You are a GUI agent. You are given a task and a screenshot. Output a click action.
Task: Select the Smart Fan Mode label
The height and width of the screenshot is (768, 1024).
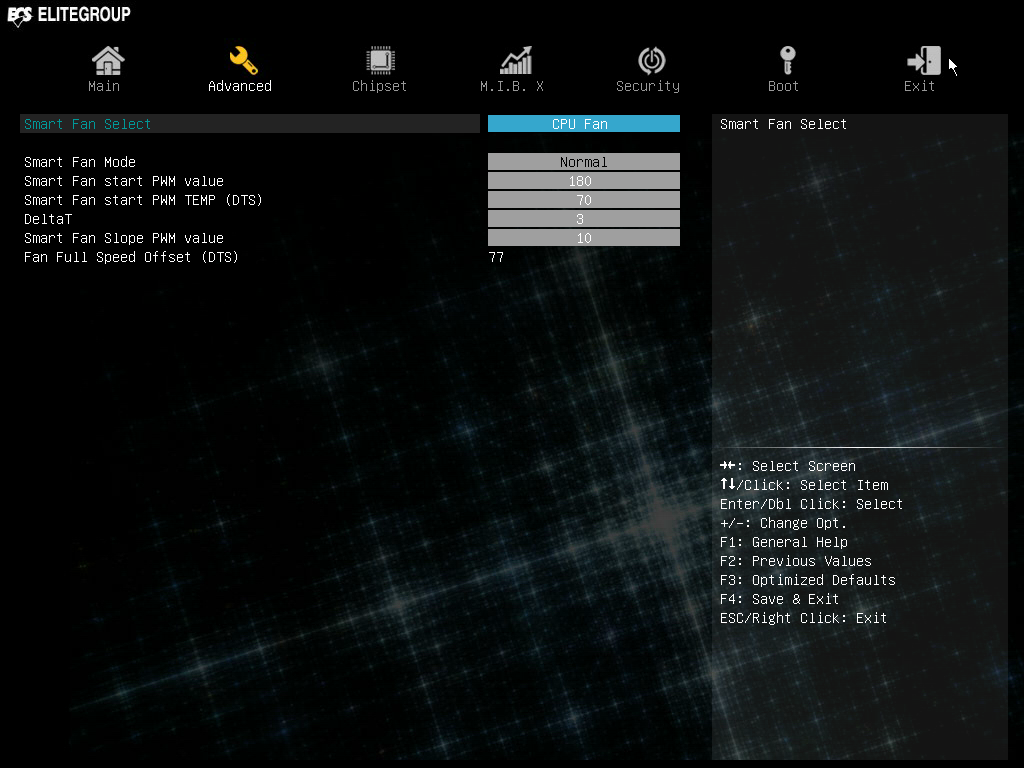80,162
